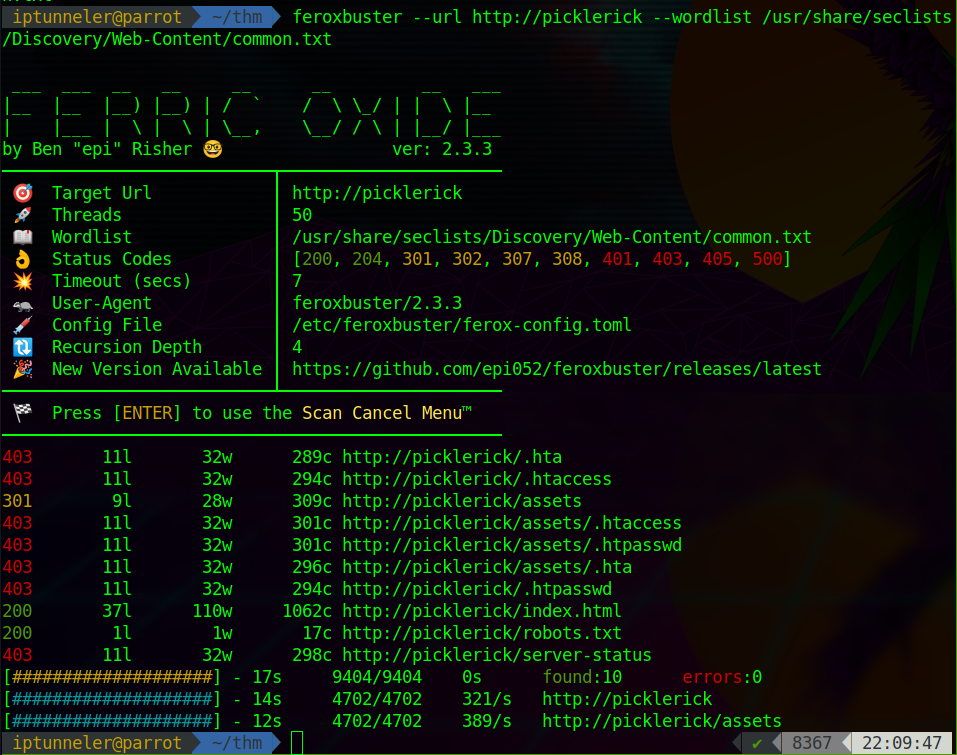
Task: Click the Target Url value http://picklerick
Action: click(x=377, y=193)
